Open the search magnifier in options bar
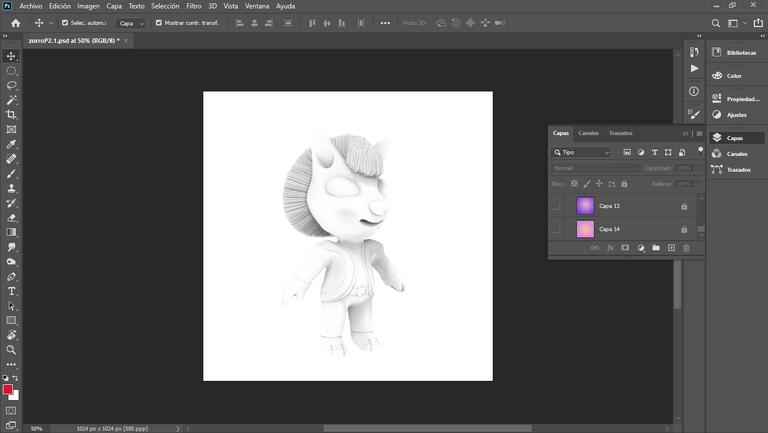768x433 pixels. (x=716, y=23)
